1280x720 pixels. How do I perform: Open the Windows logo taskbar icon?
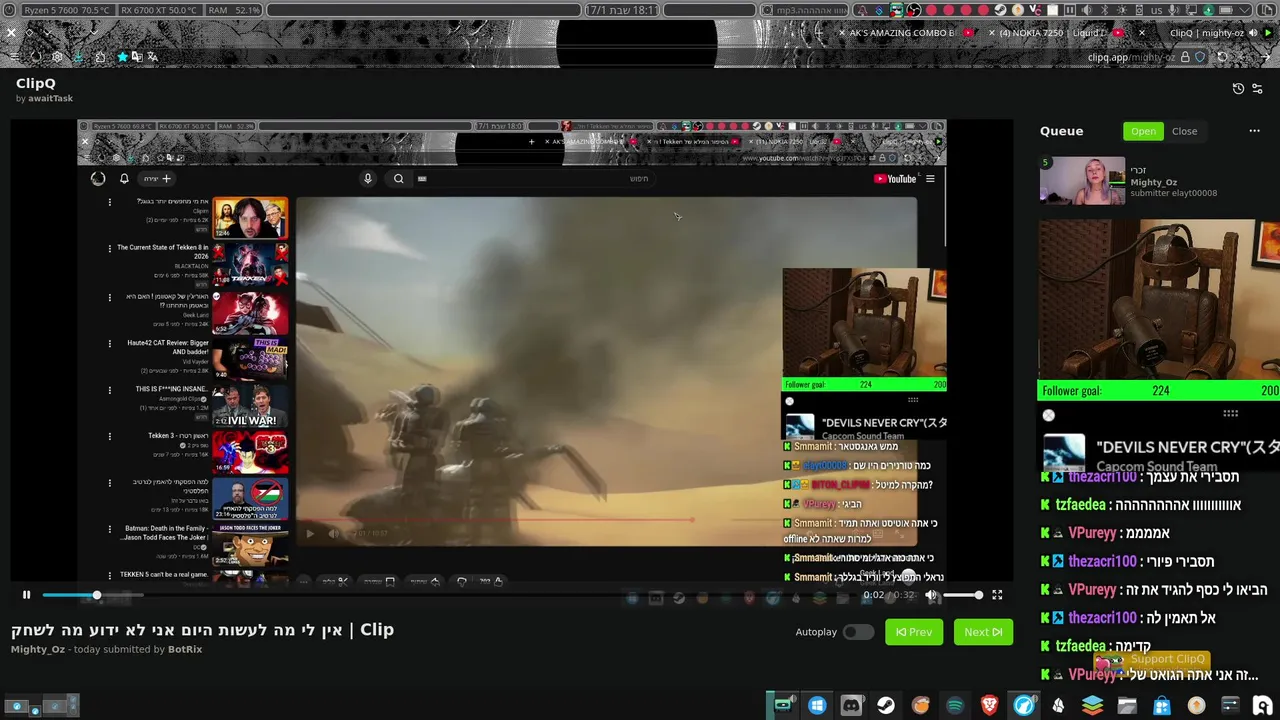[x=817, y=705]
